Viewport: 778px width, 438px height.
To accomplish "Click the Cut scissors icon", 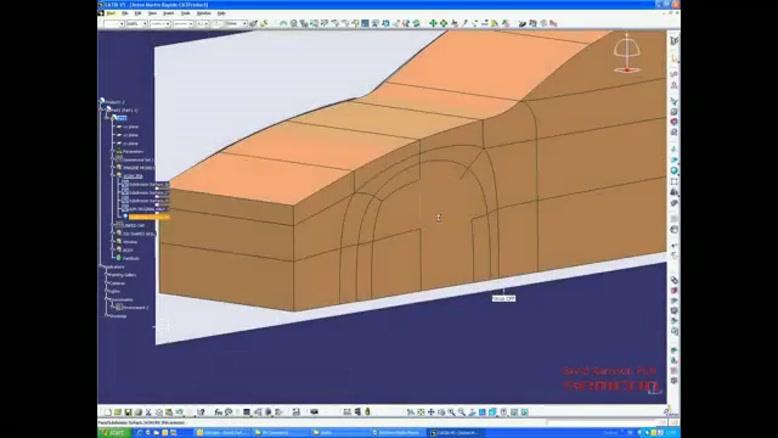I will click(x=147, y=412).
